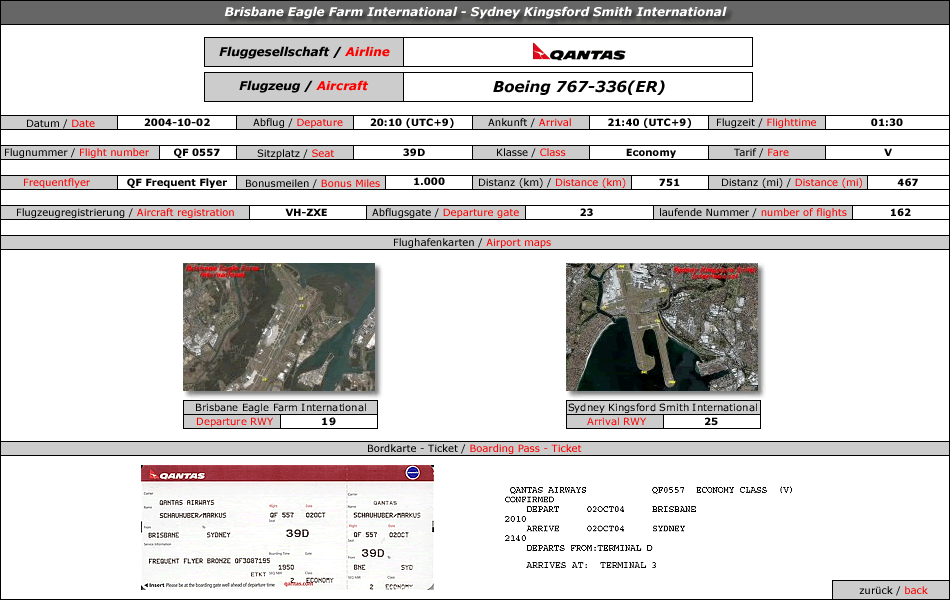
Task: Click the Bonusmeilen / Bonus Miles label
Action: click(313, 183)
